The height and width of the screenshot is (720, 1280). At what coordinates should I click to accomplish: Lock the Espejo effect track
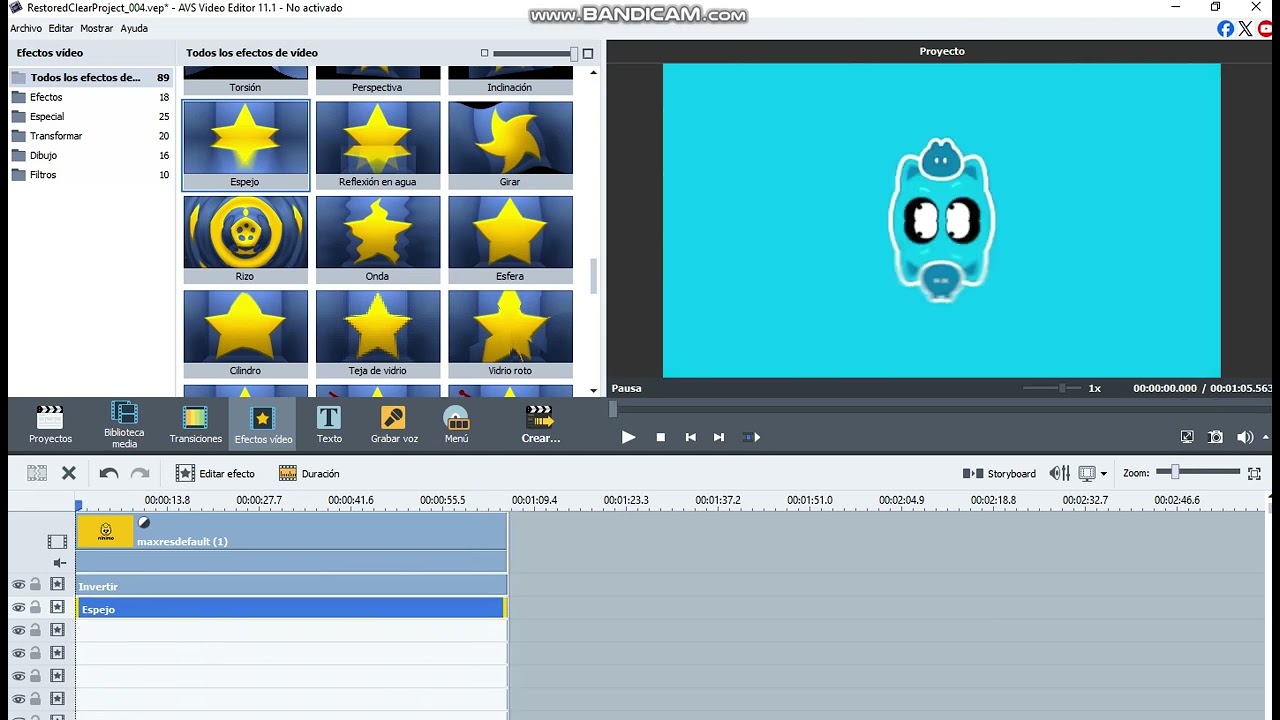coord(35,607)
